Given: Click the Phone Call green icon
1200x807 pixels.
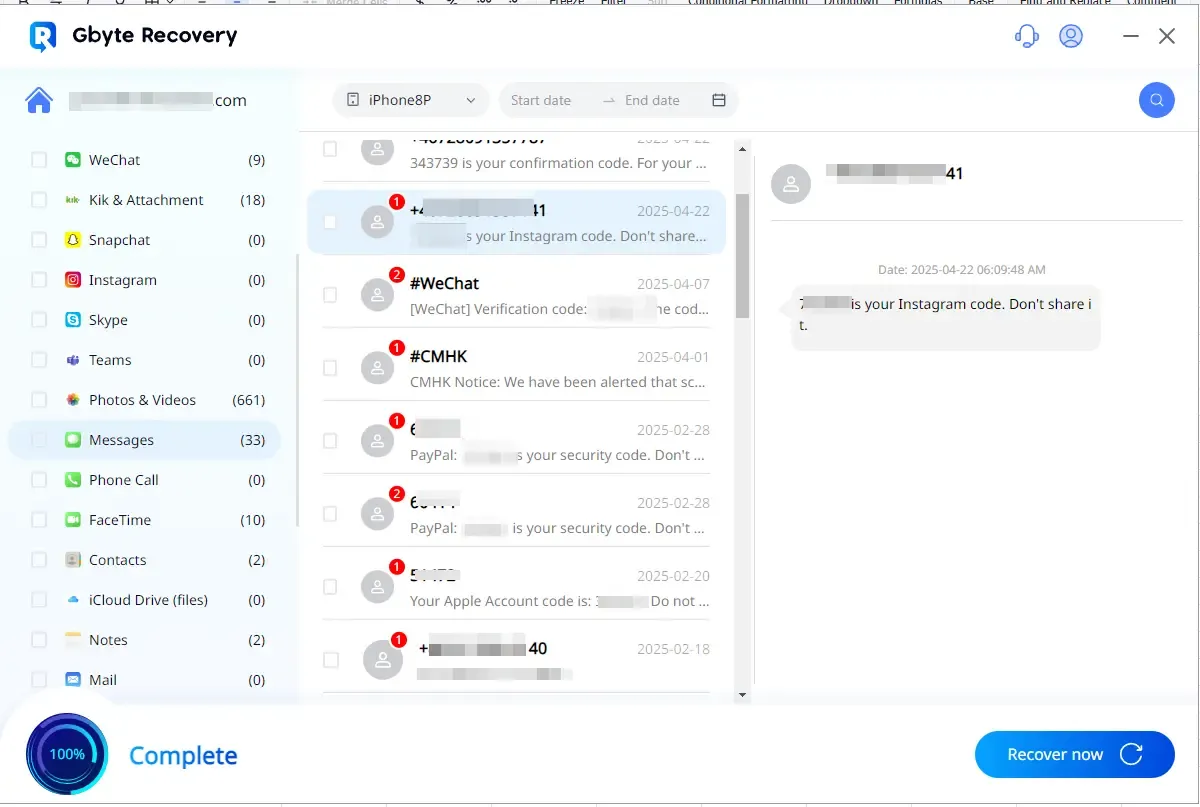Looking at the screenshot, I should tap(73, 480).
